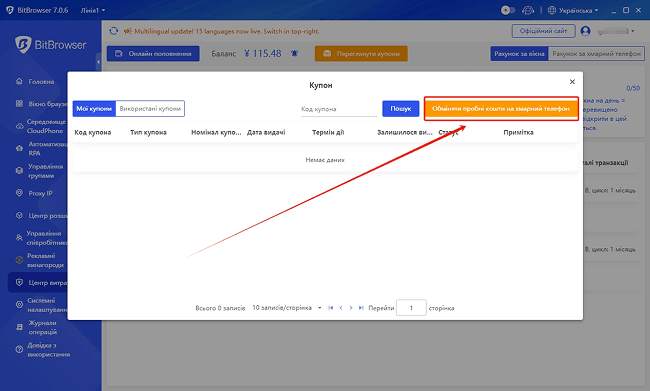Open the Українська language dropdown

click(578, 10)
